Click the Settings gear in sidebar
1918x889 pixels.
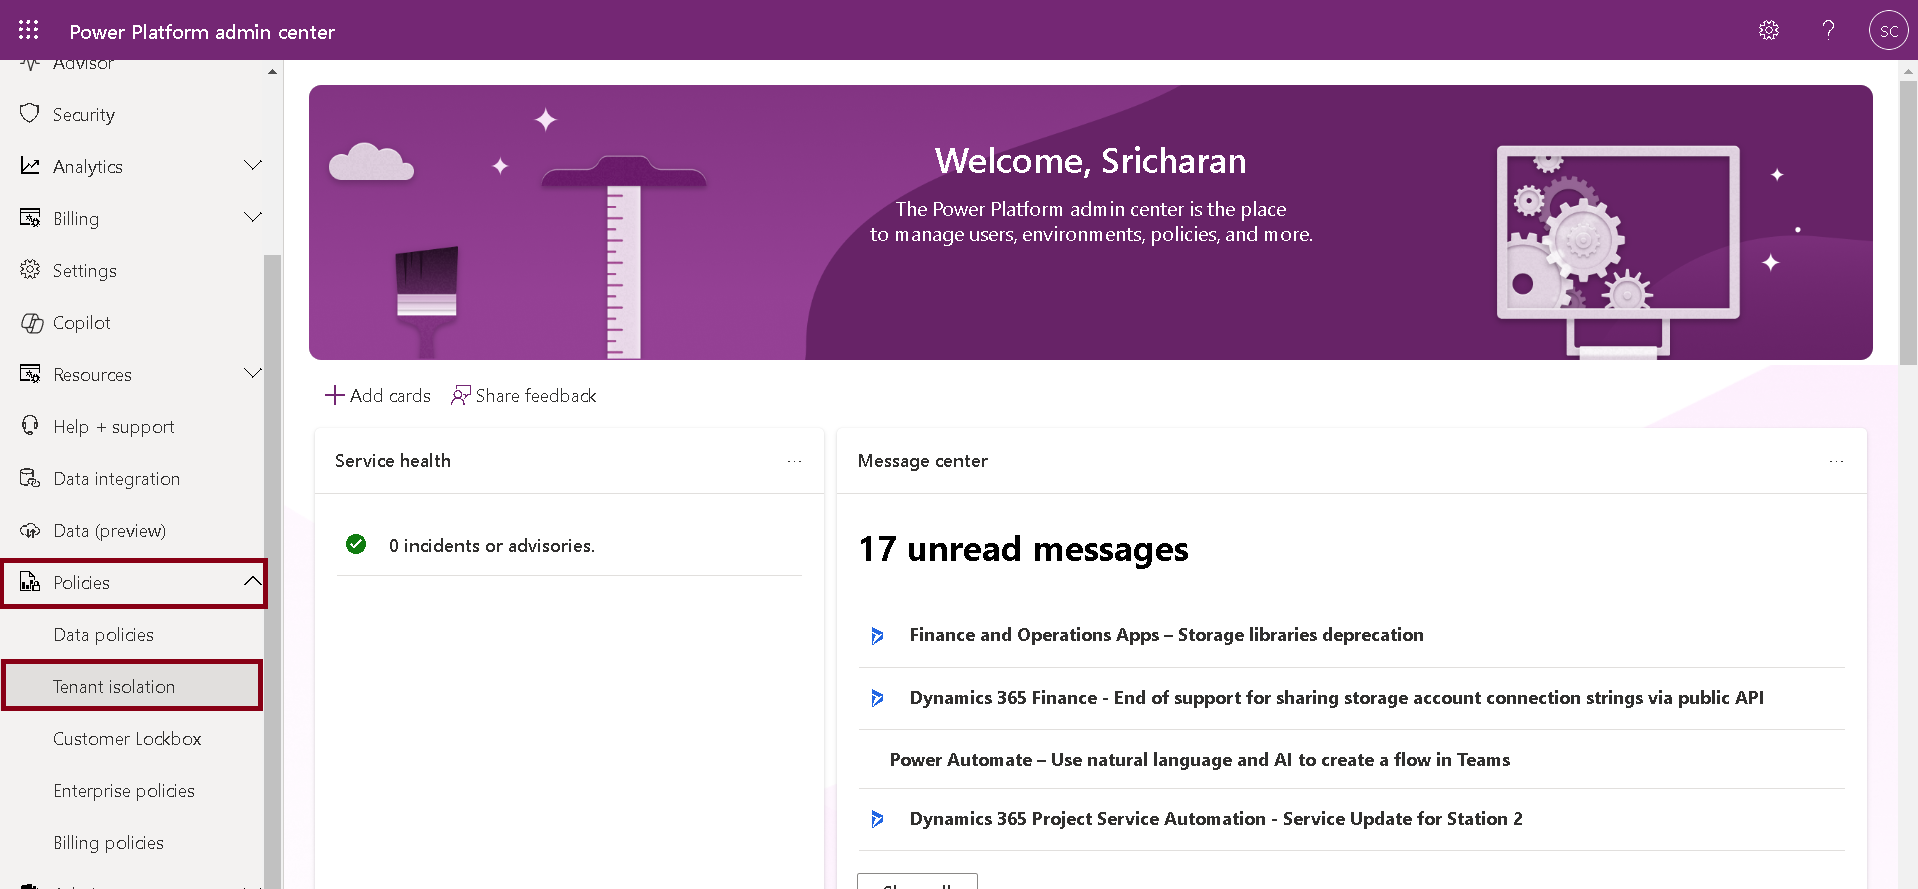click(x=30, y=270)
